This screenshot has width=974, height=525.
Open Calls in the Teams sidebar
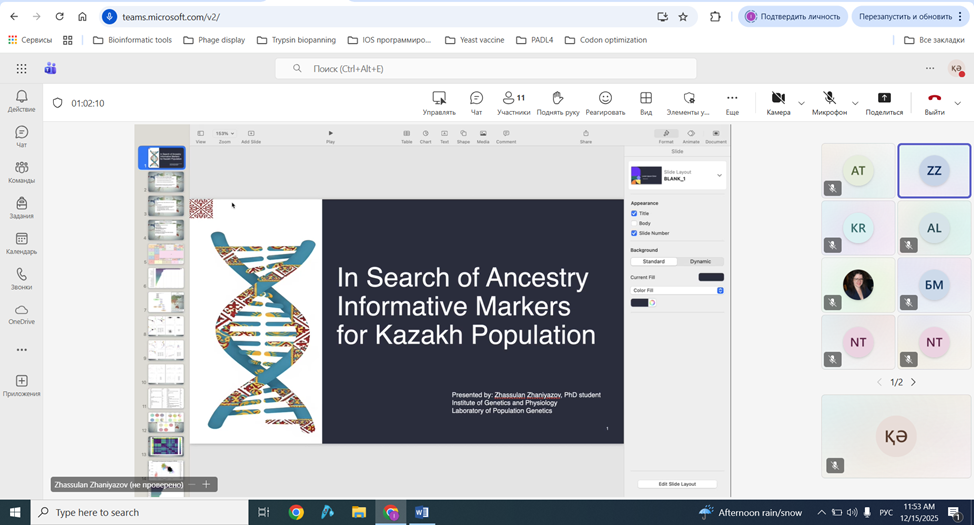pyautogui.click(x=21, y=275)
